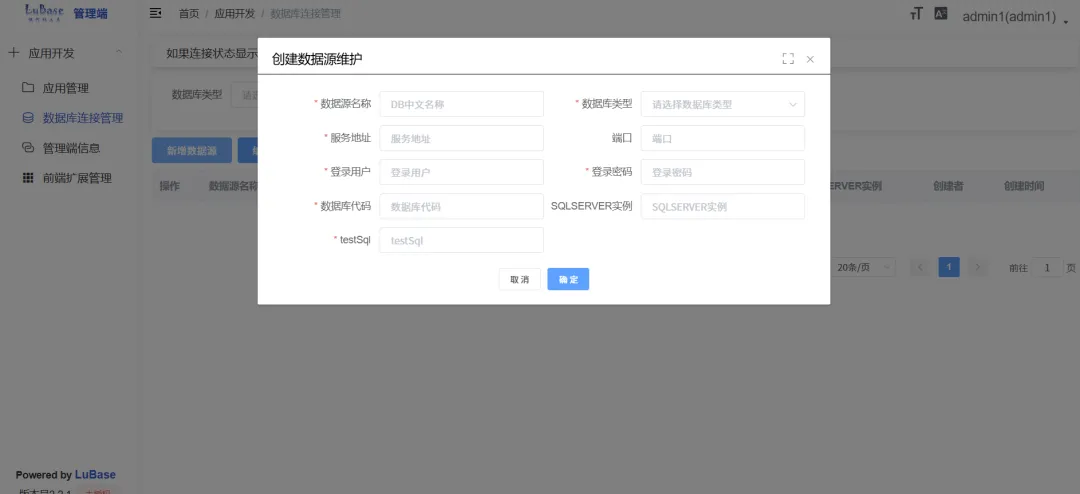Open the 数据库类型 dropdown in dialog

(723, 104)
